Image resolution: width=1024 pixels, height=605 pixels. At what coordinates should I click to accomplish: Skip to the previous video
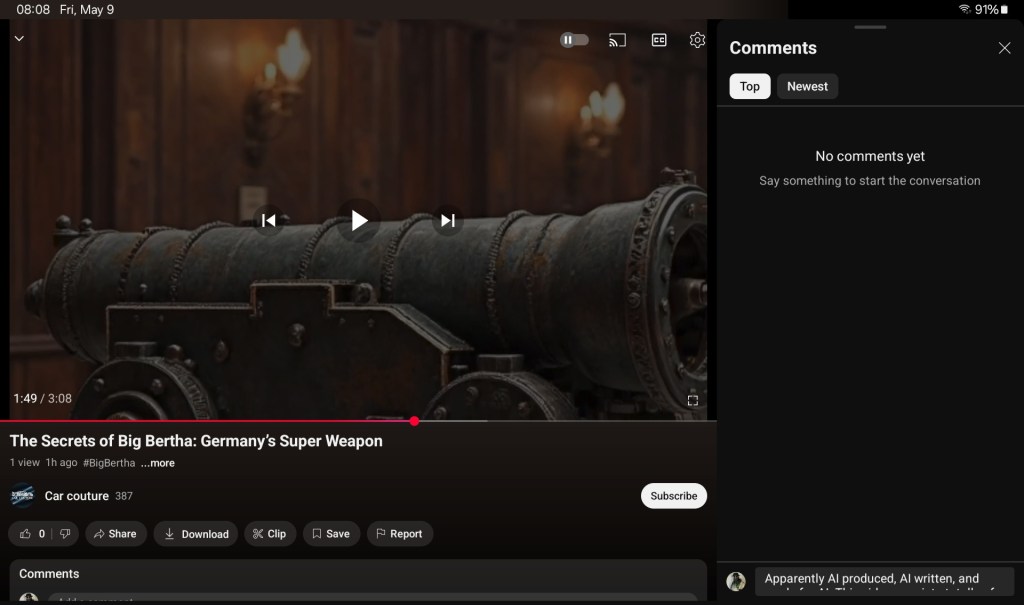tap(268, 220)
